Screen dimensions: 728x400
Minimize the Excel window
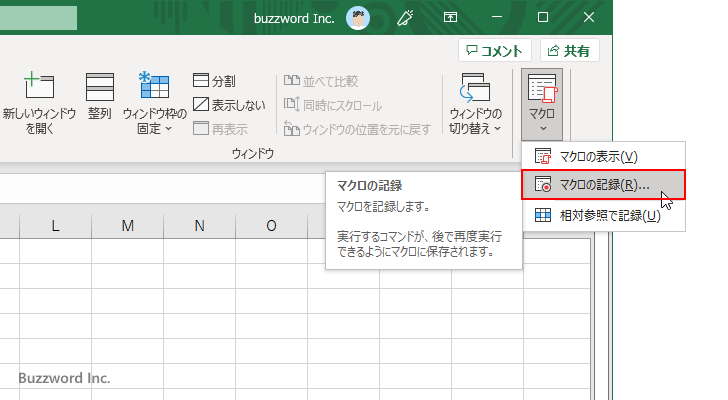tap(497, 18)
